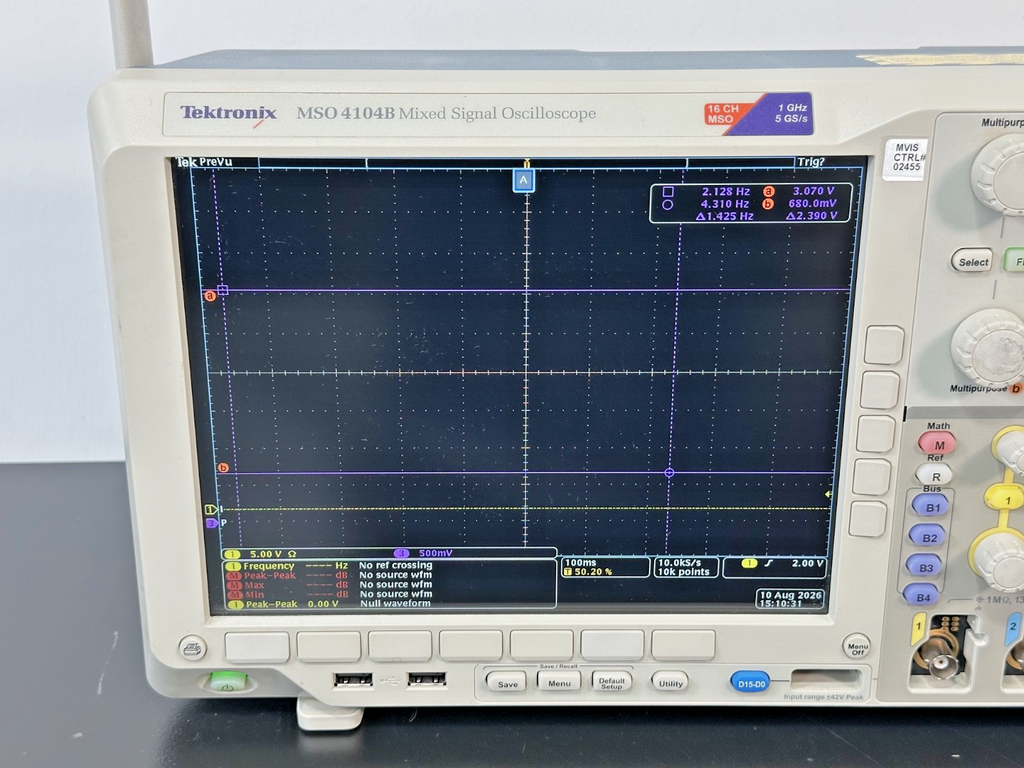Turn the Multipurpose b knob

pyautogui.click(x=987, y=347)
